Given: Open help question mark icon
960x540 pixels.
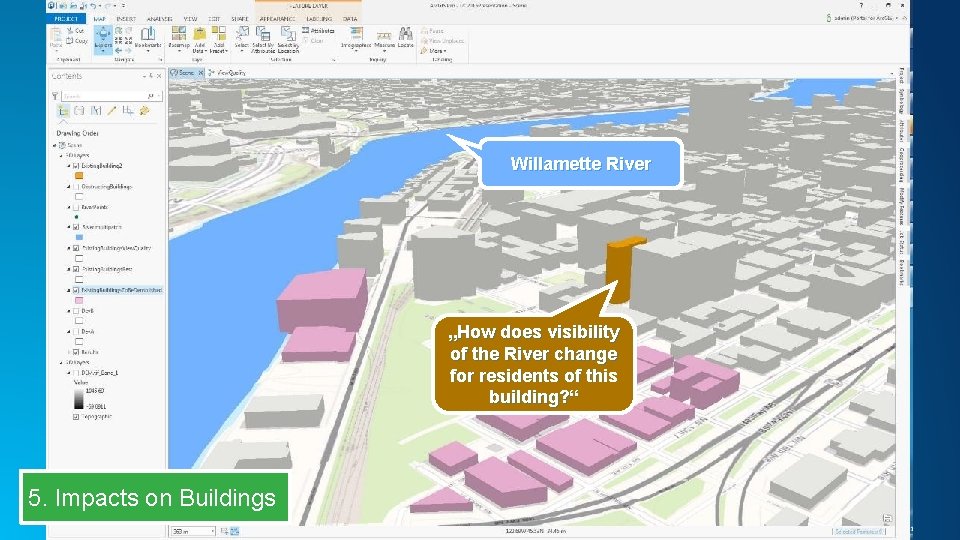Looking at the screenshot, I should tap(861, 6).
